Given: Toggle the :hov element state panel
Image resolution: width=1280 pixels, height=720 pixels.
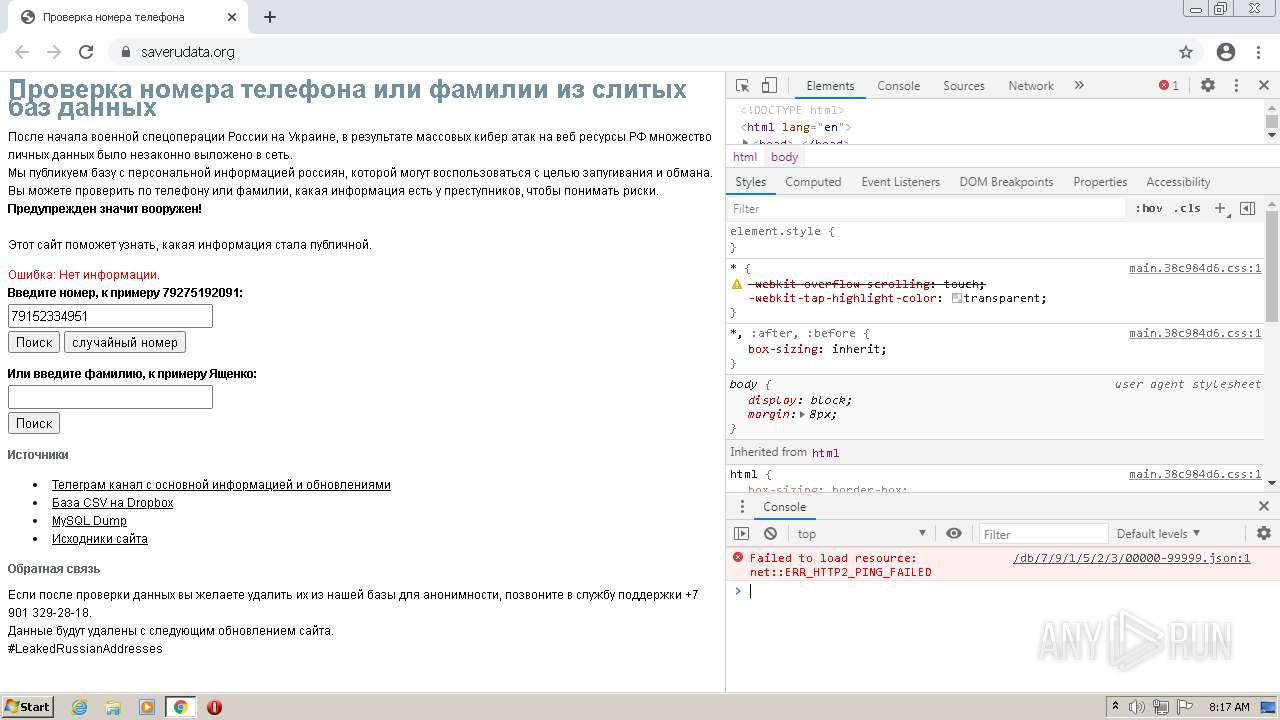Looking at the screenshot, I should click(1149, 208).
